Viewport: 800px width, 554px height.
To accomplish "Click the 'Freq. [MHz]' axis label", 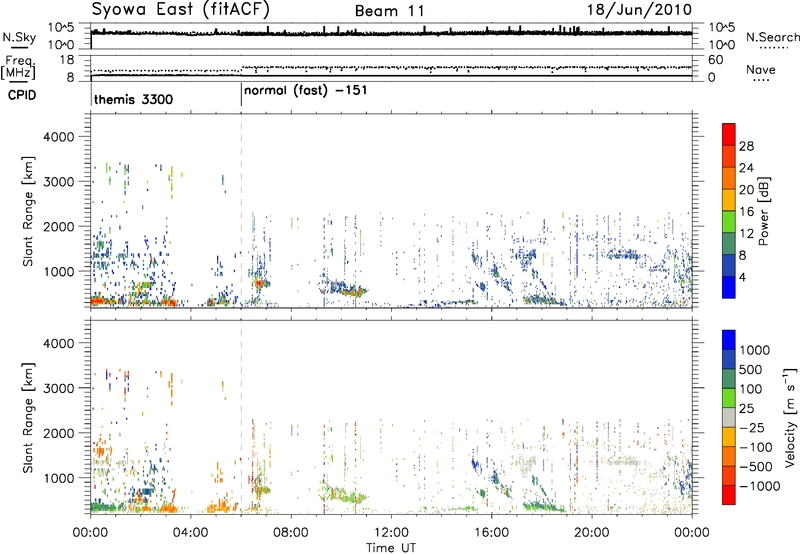I will click(18, 68).
